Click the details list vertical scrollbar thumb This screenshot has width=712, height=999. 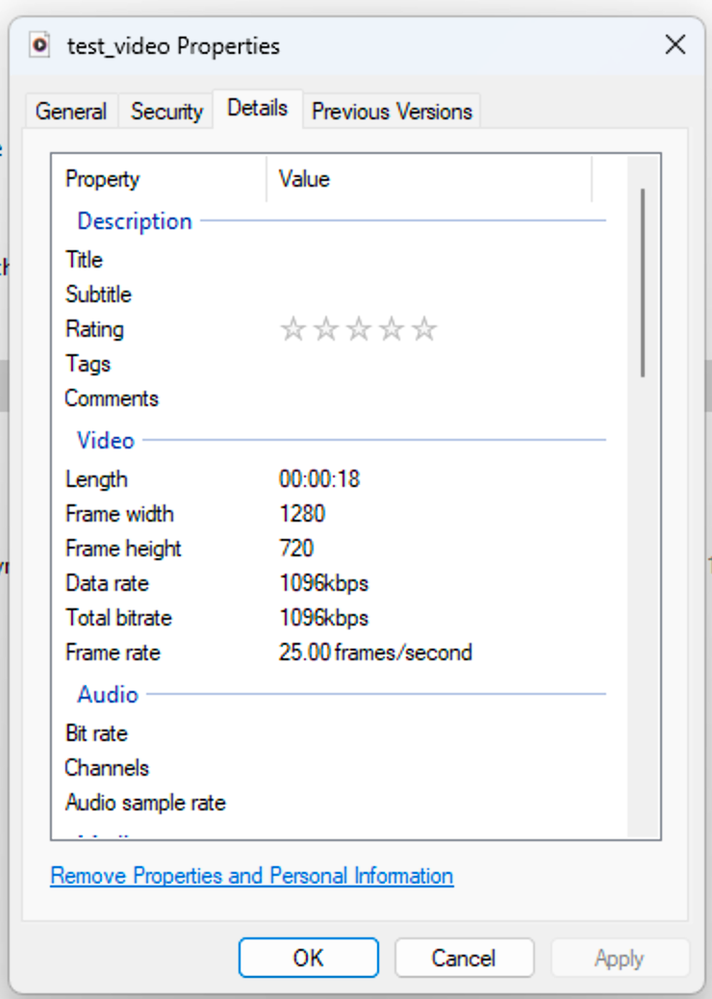pyautogui.click(x=642, y=282)
